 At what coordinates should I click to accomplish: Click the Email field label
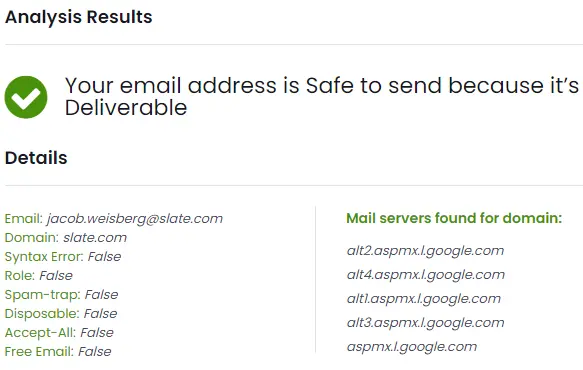(24, 219)
